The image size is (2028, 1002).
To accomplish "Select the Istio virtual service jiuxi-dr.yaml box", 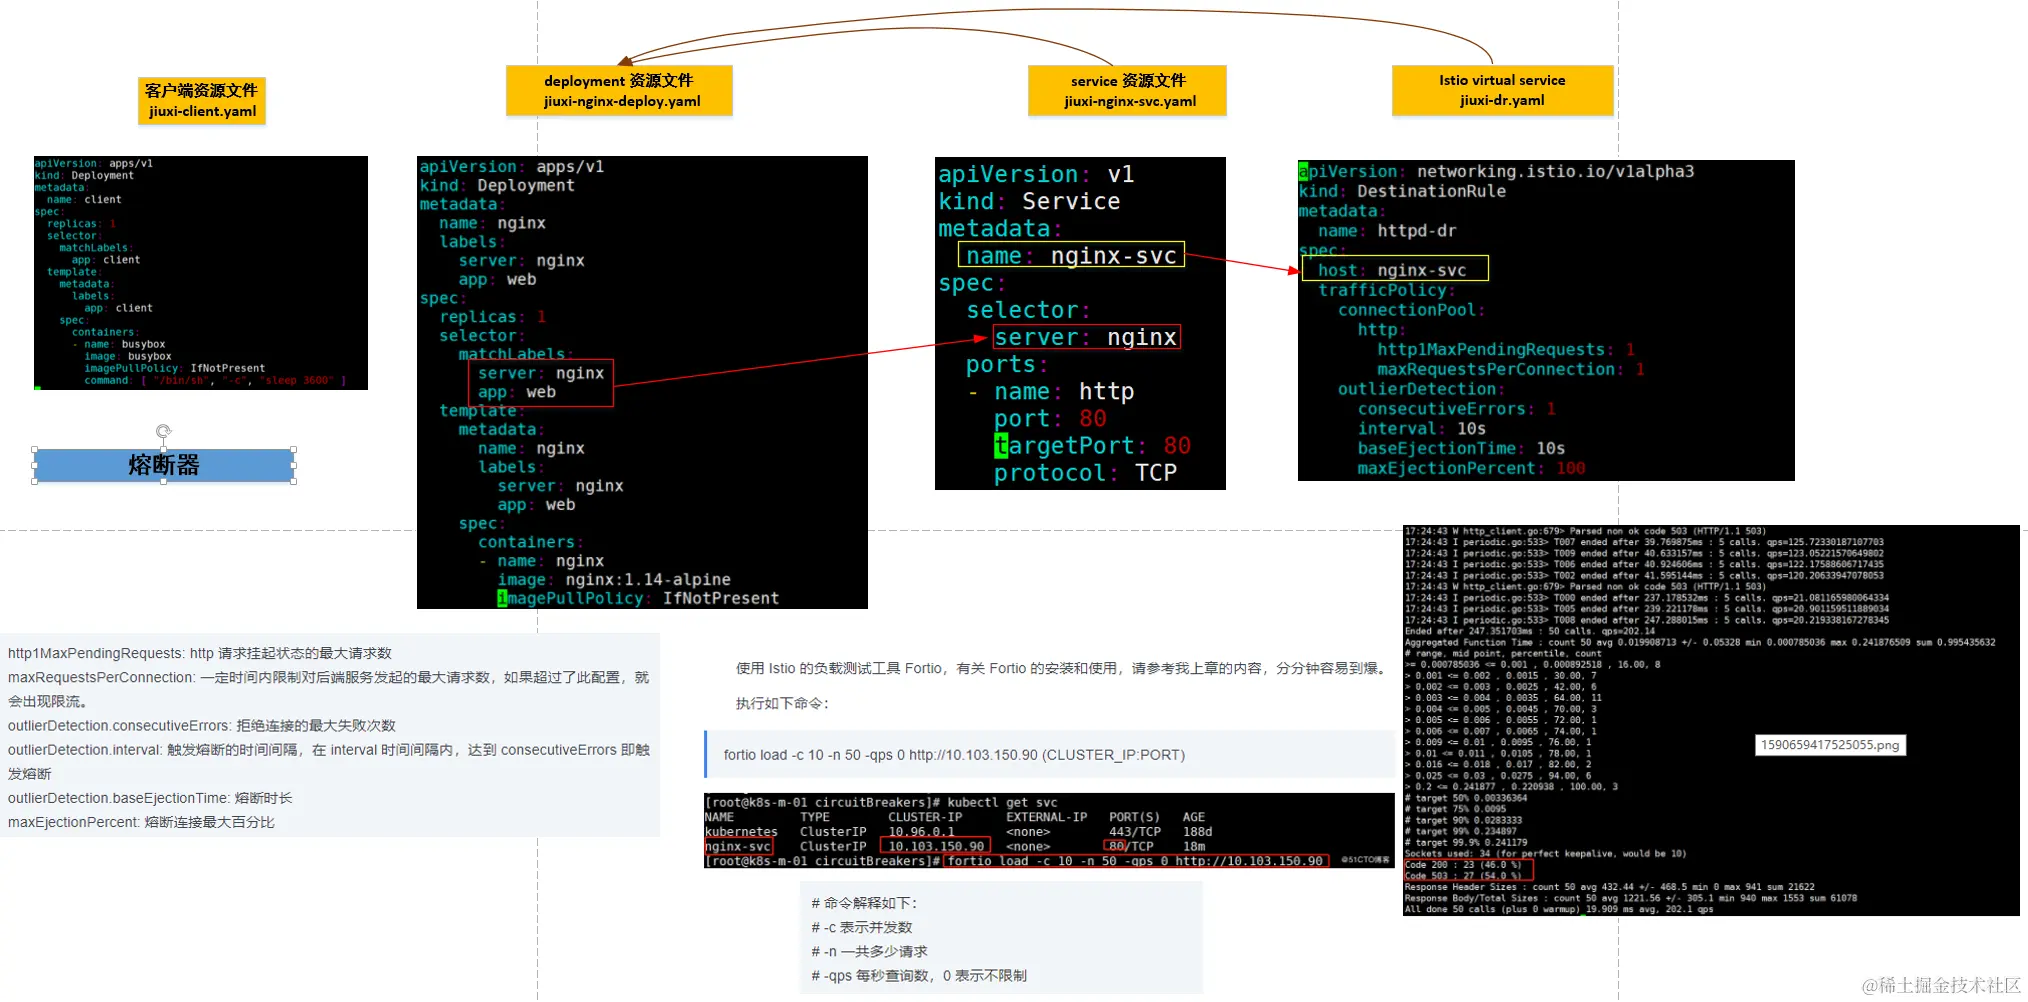I will 1502,90.
